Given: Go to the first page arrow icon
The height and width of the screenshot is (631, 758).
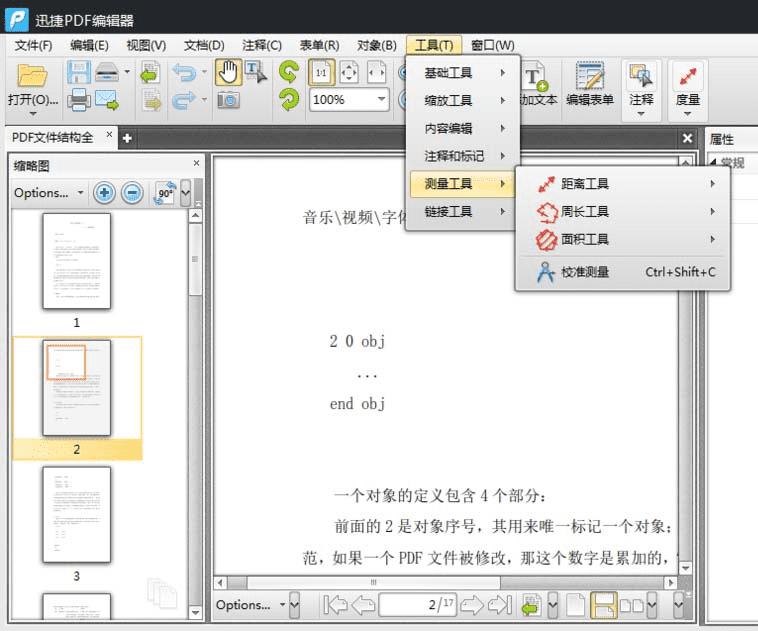Looking at the screenshot, I should coord(335,604).
